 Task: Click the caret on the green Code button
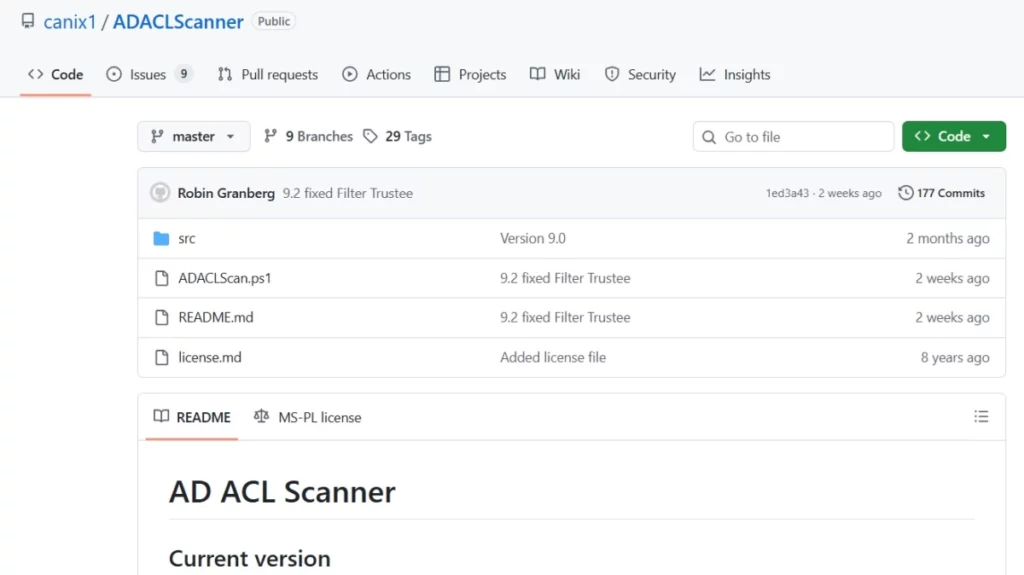click(986, 137)
